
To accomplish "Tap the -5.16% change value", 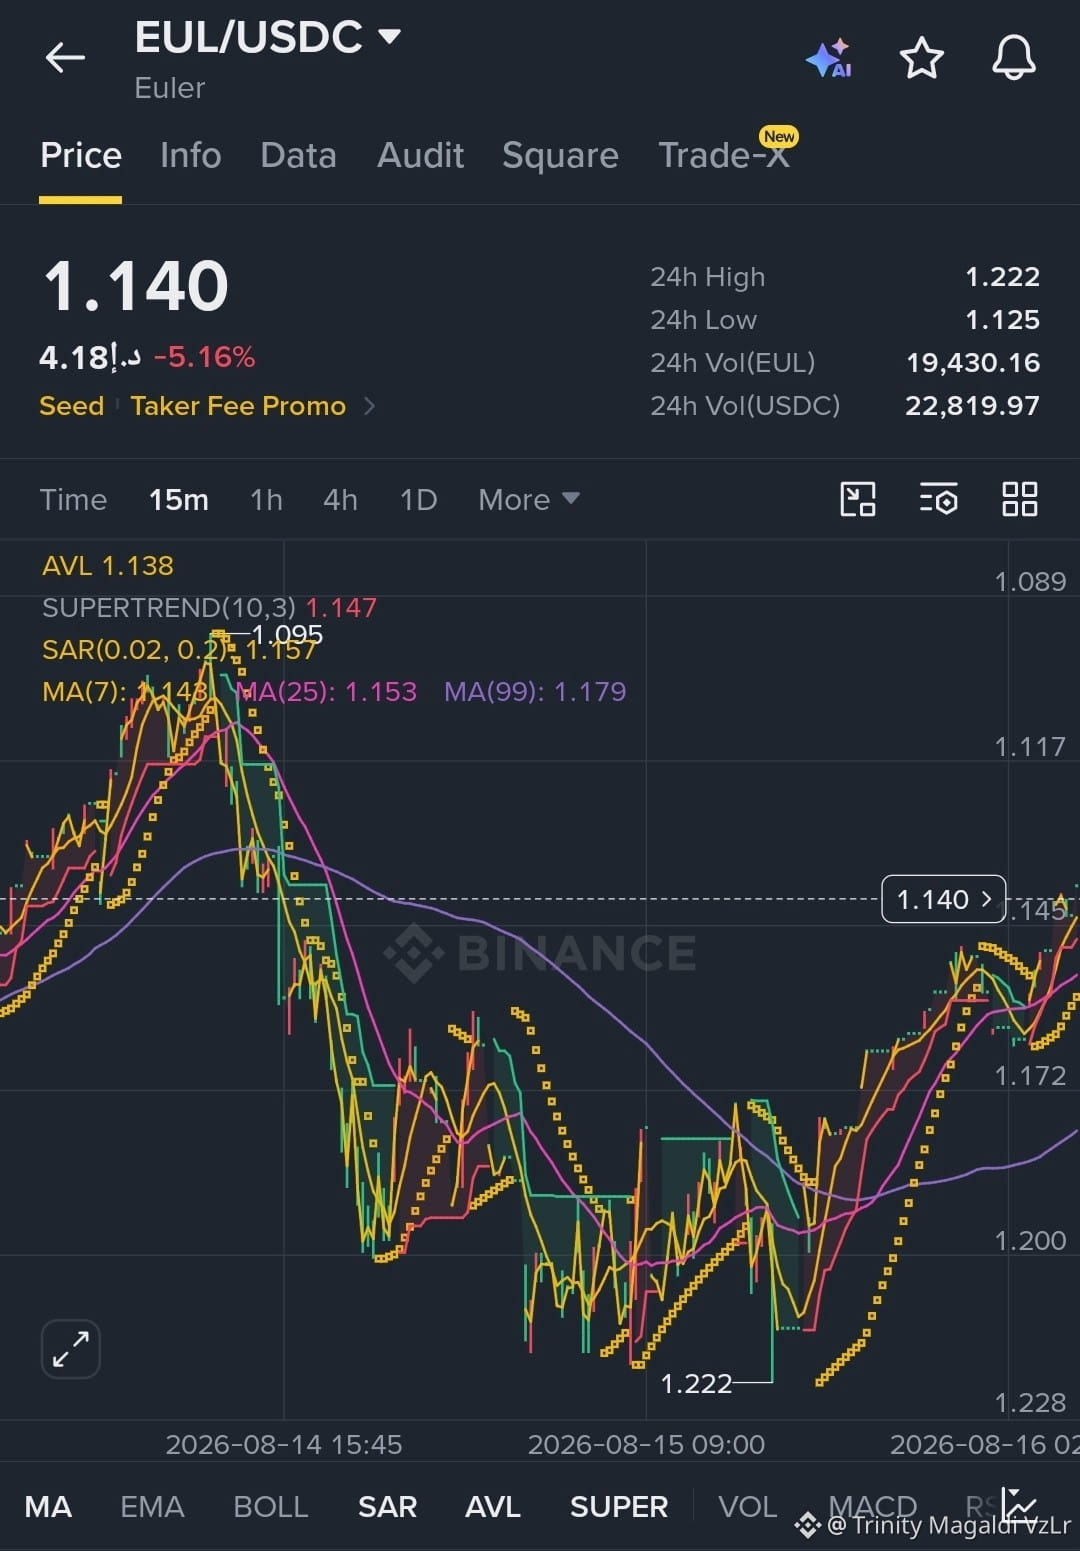I will (x=204, y=357).
